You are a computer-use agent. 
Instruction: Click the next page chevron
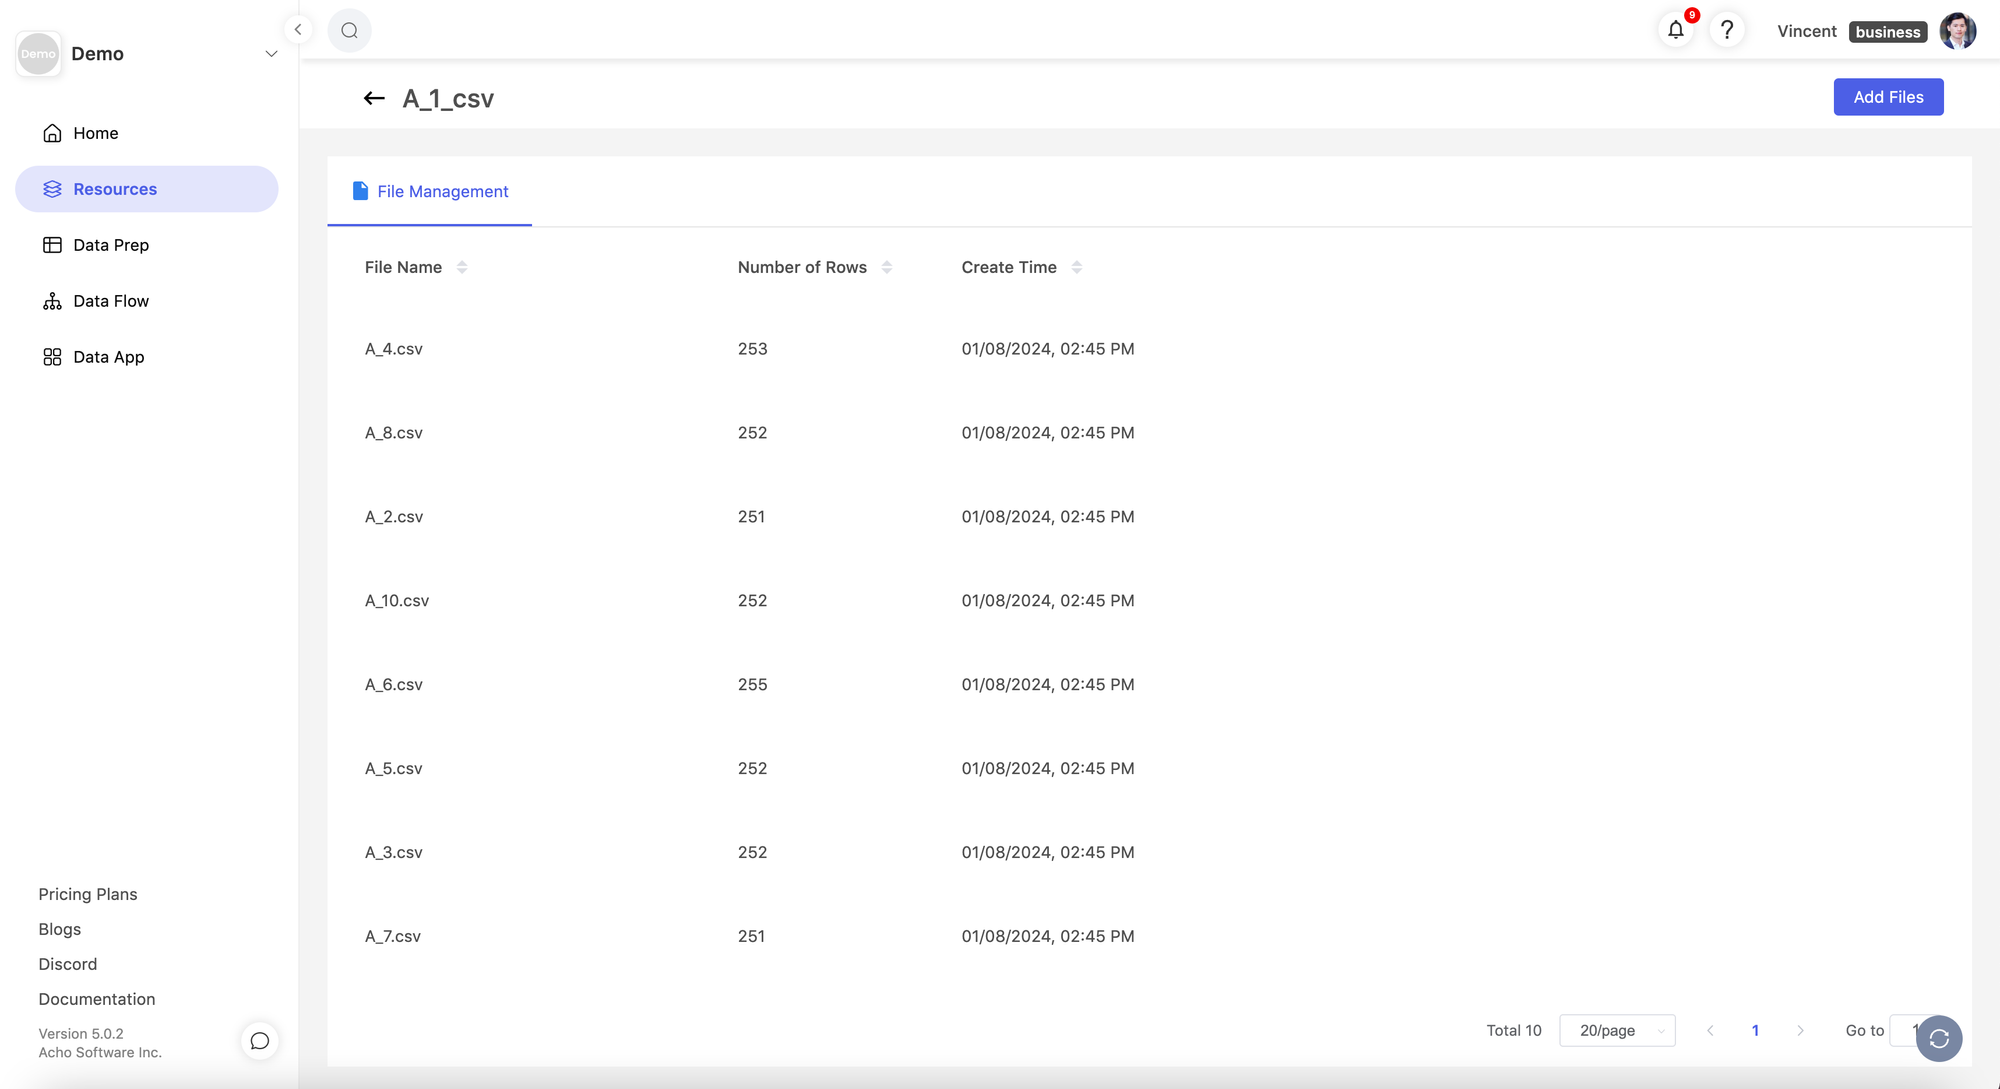click(1800, 1030)
